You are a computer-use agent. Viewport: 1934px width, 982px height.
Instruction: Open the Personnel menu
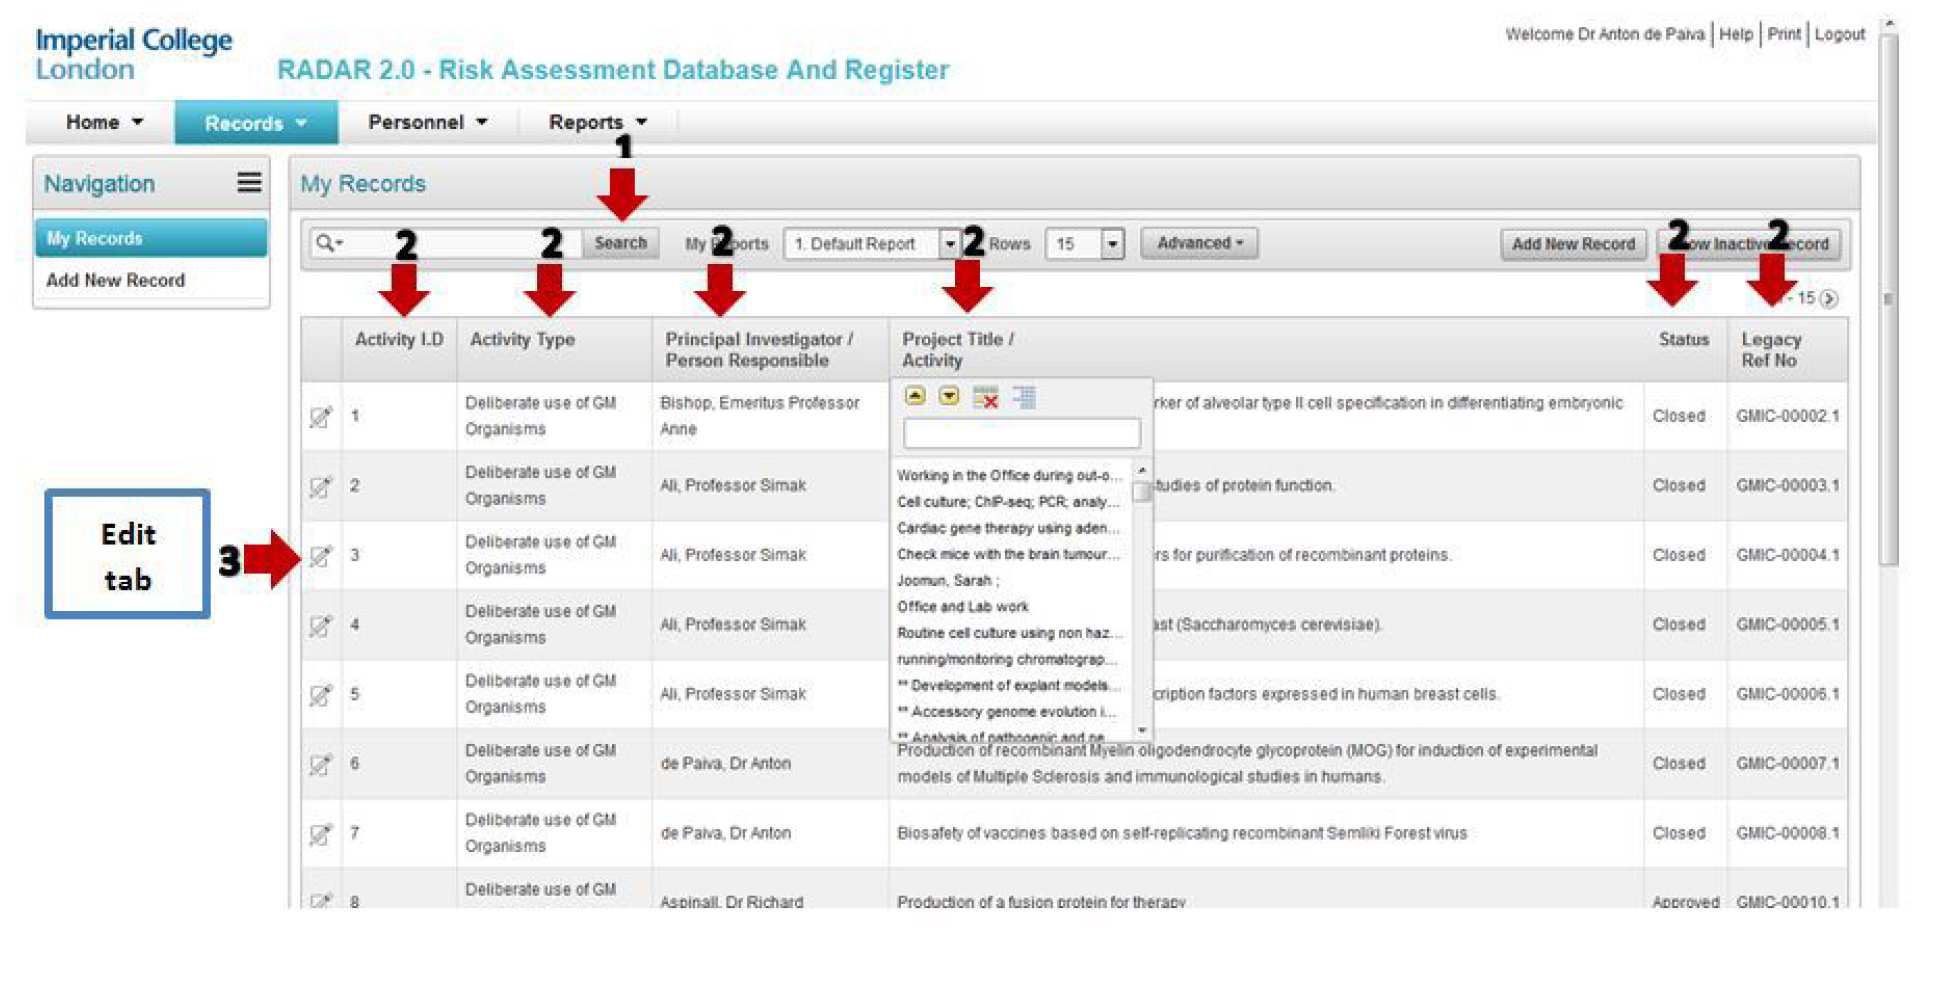[x=427, y=122]
